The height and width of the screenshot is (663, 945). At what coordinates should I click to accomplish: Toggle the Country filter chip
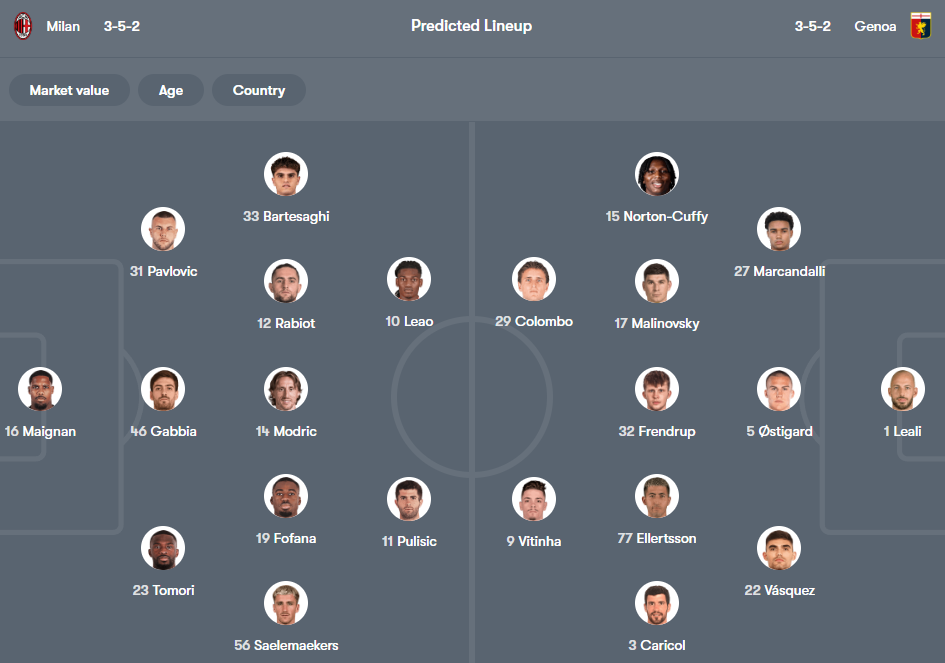click(259, 90)
